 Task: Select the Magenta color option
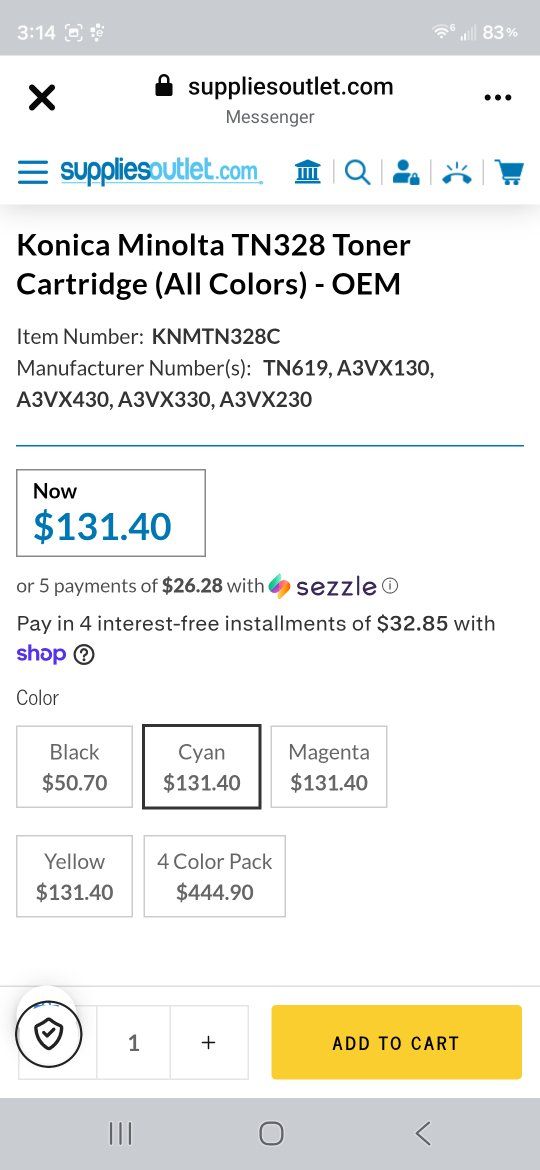pyautogui.click(x=329, y=766)
